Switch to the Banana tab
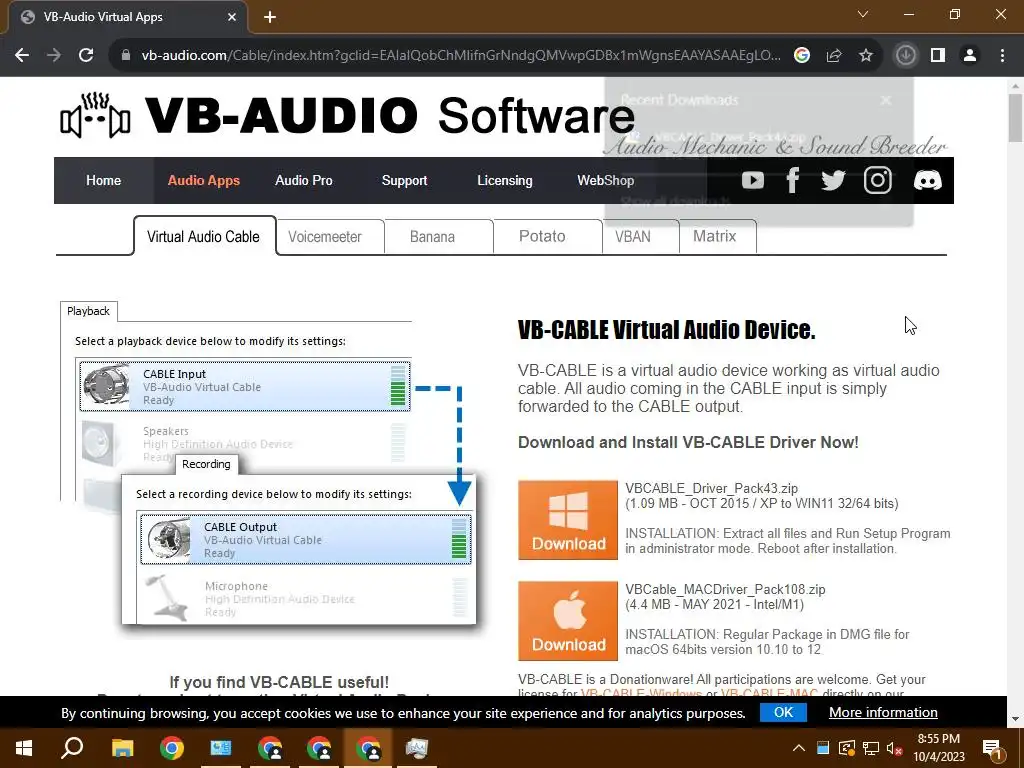 (438, 236)
